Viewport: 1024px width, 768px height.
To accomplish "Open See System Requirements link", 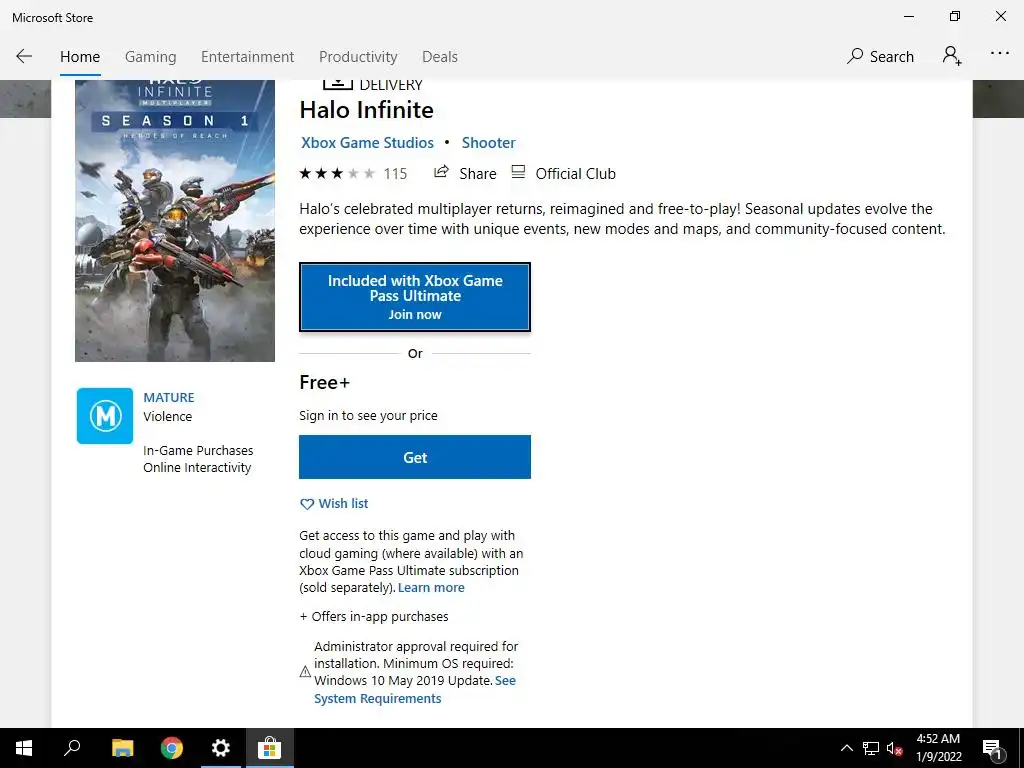I will pos(415,690).
